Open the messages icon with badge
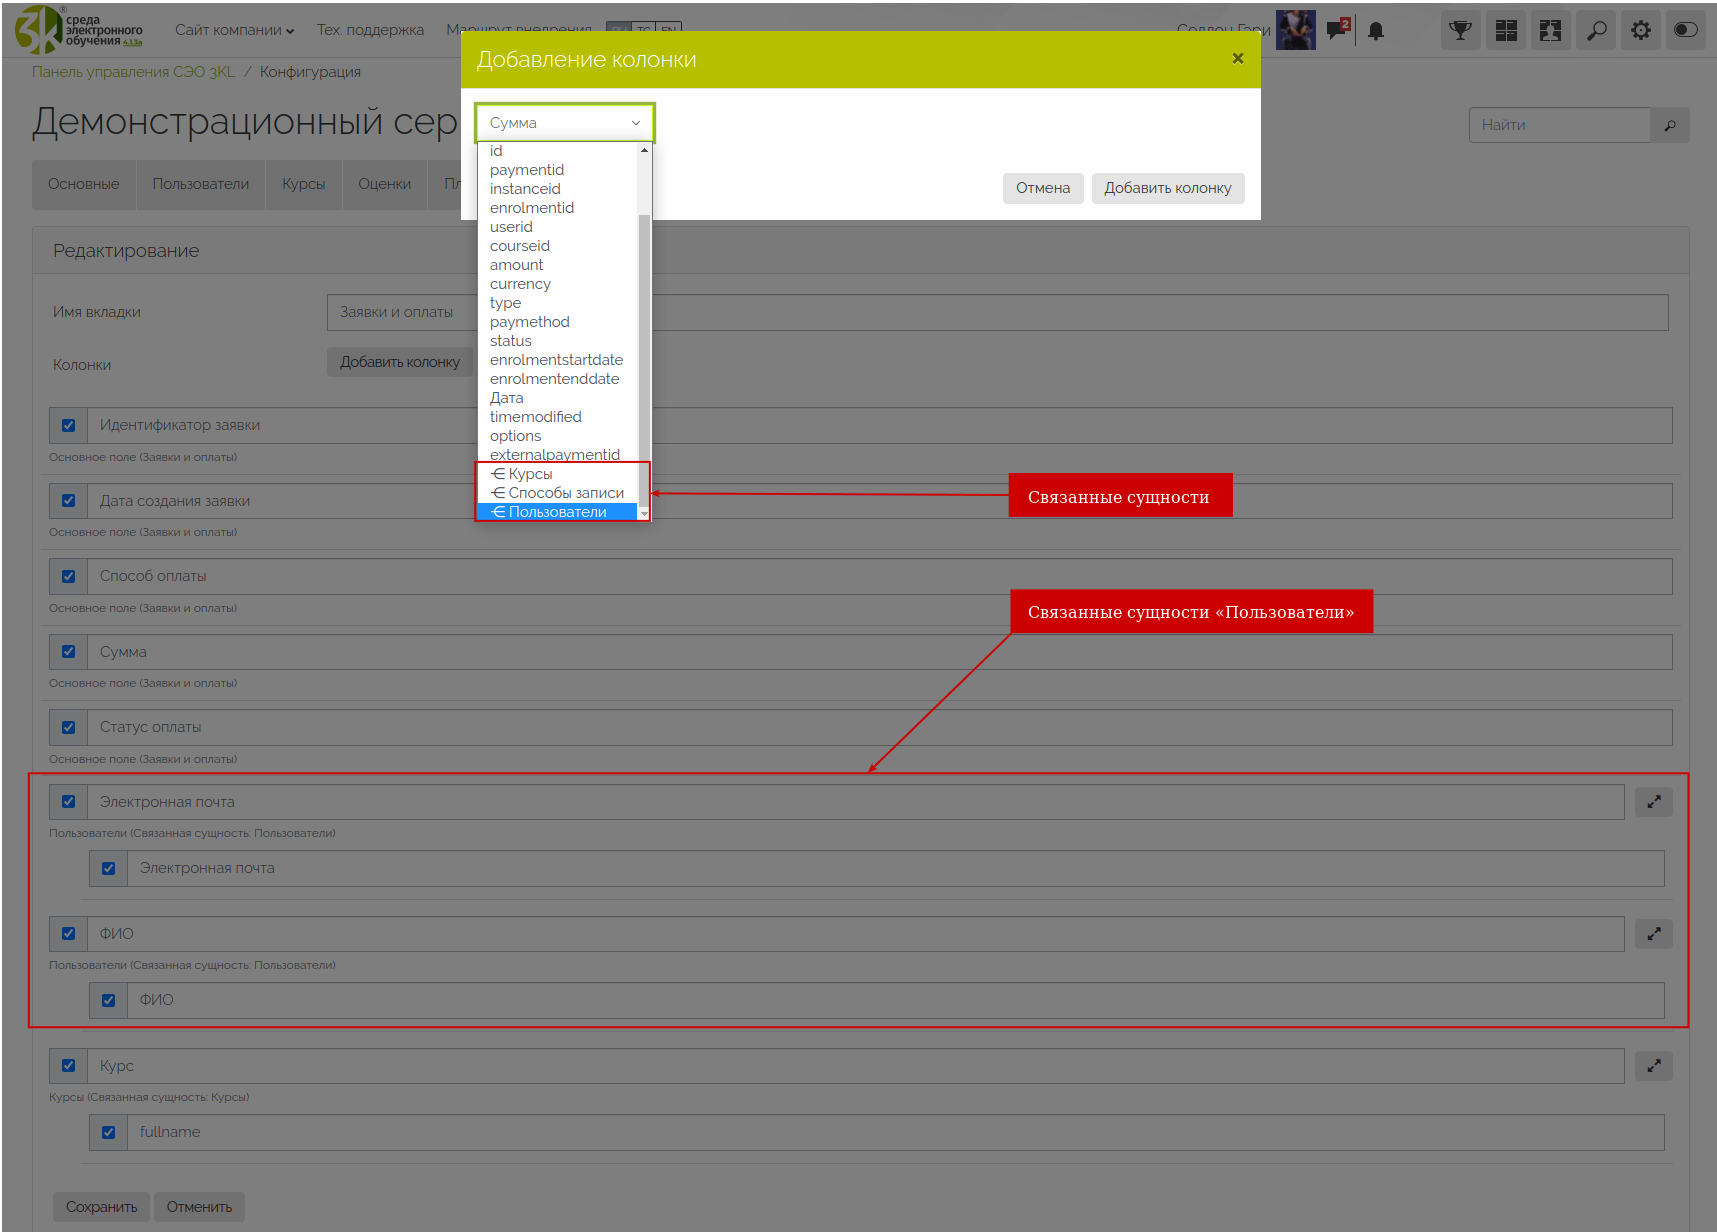The height and width of the screenshot is (1232, 1717). (1337, 30)
